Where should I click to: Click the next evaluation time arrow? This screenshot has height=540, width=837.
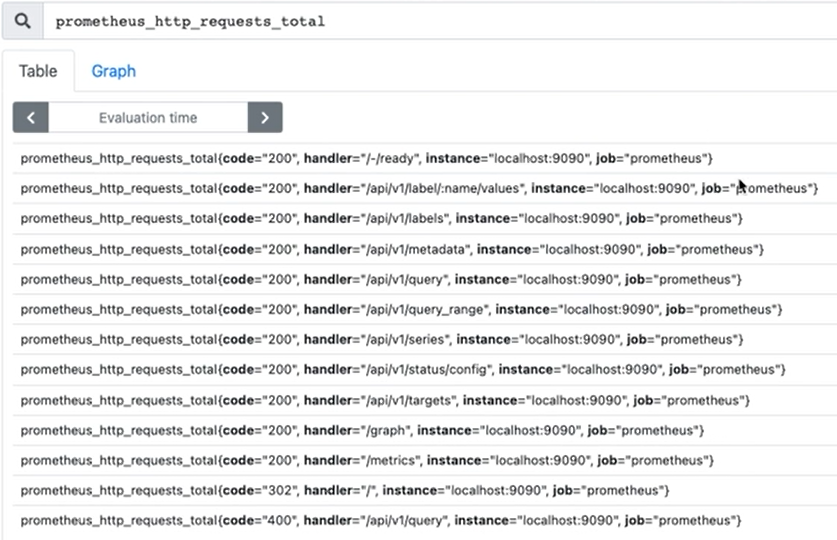pos(265,117)
